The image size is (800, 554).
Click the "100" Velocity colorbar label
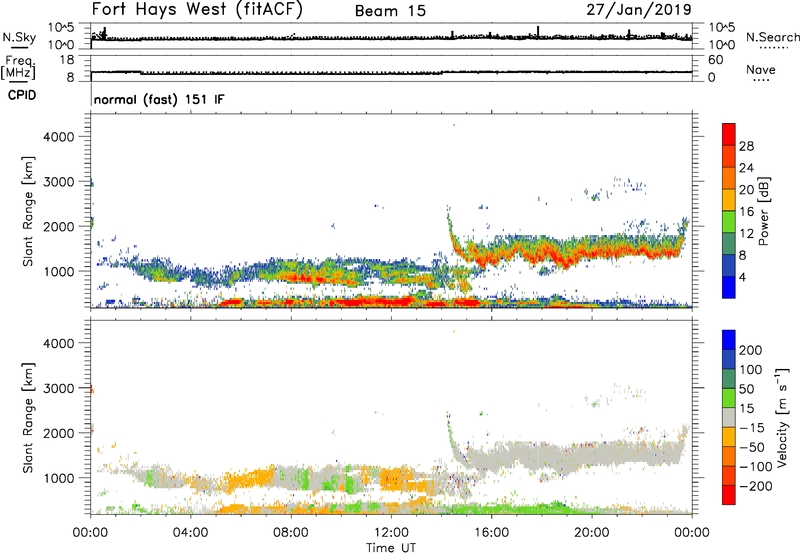coord(751,370)
